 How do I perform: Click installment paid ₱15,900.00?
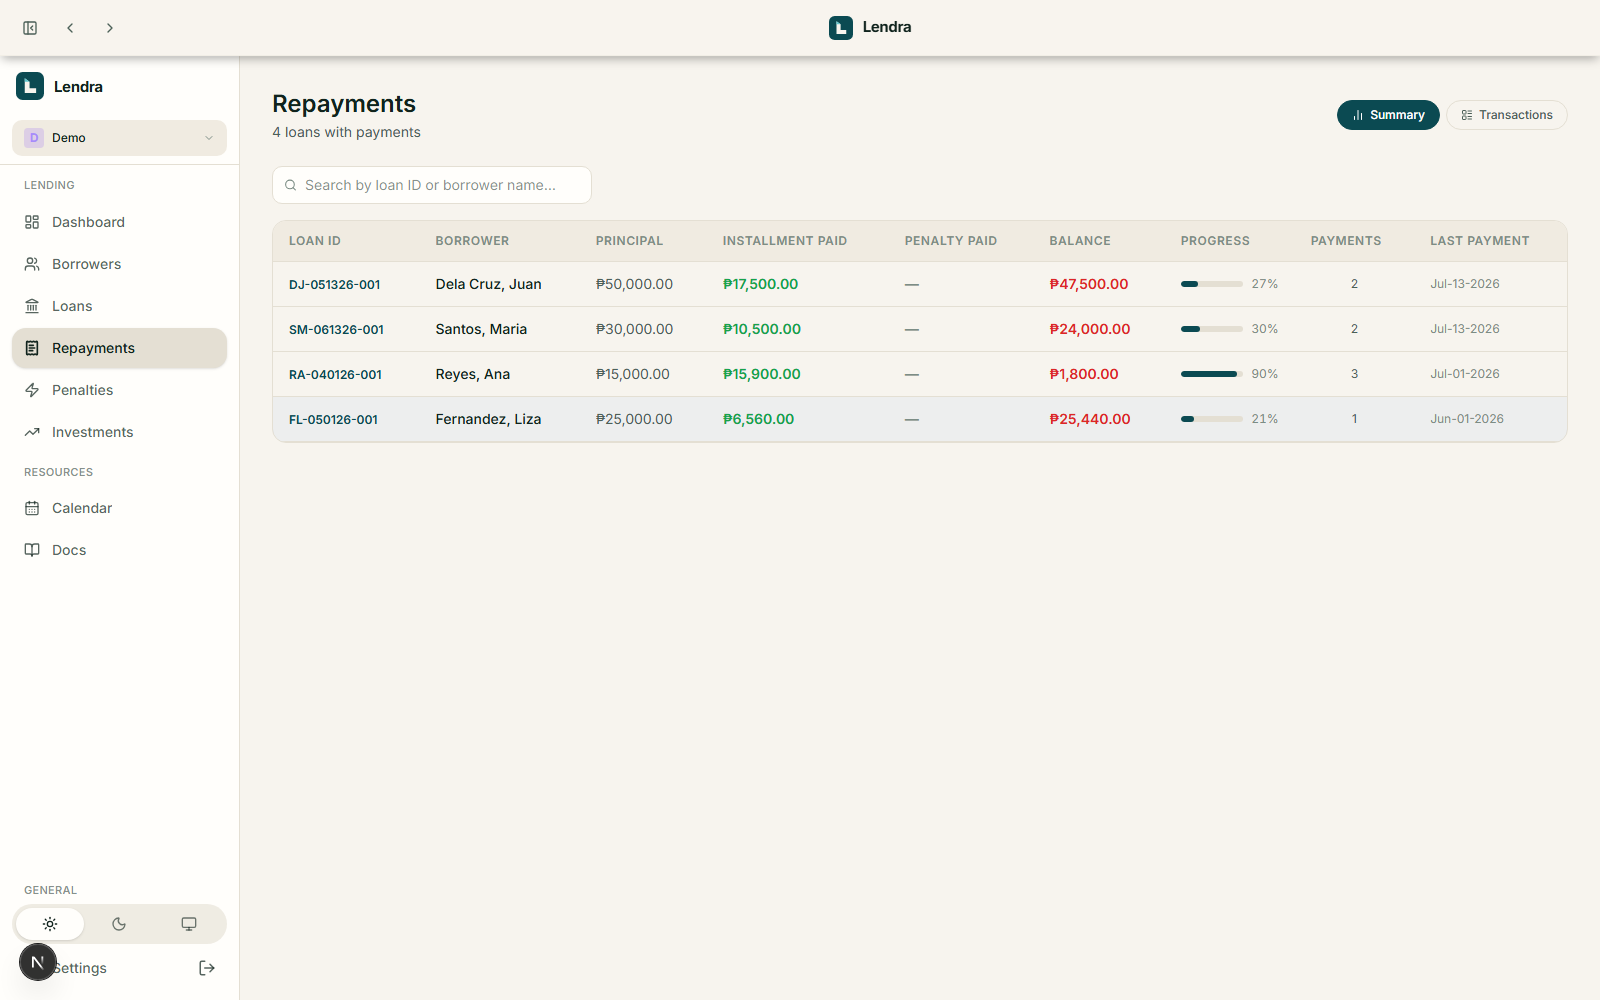pyautogui.click(x=762, y=374)
